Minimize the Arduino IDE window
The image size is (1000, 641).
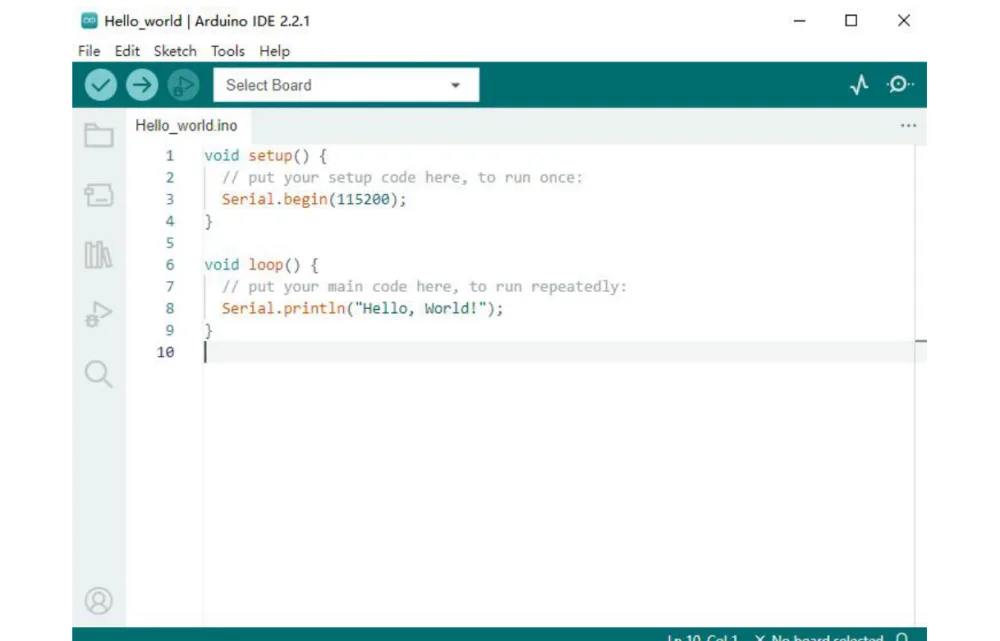pos(799,21)
